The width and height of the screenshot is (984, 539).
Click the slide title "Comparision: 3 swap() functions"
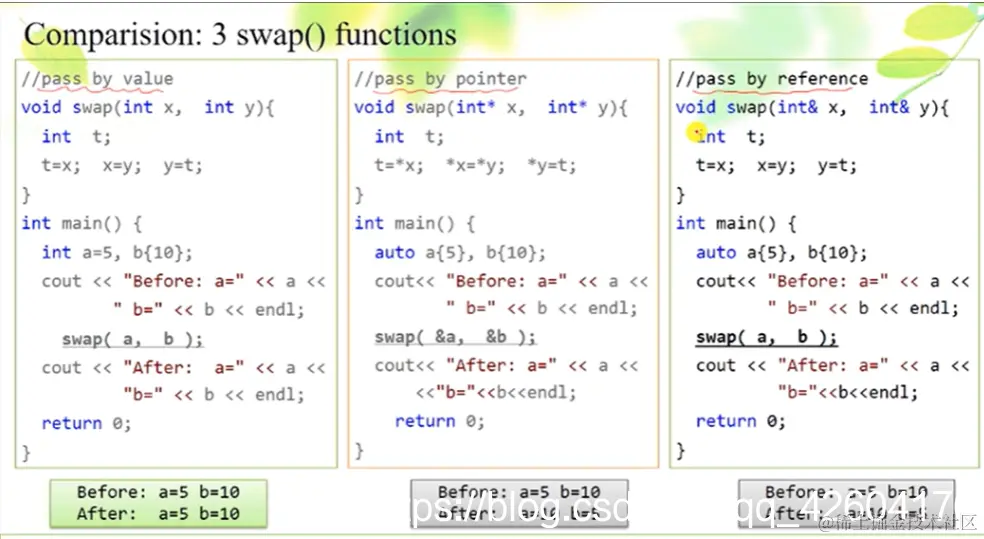[x=240, y=35]
